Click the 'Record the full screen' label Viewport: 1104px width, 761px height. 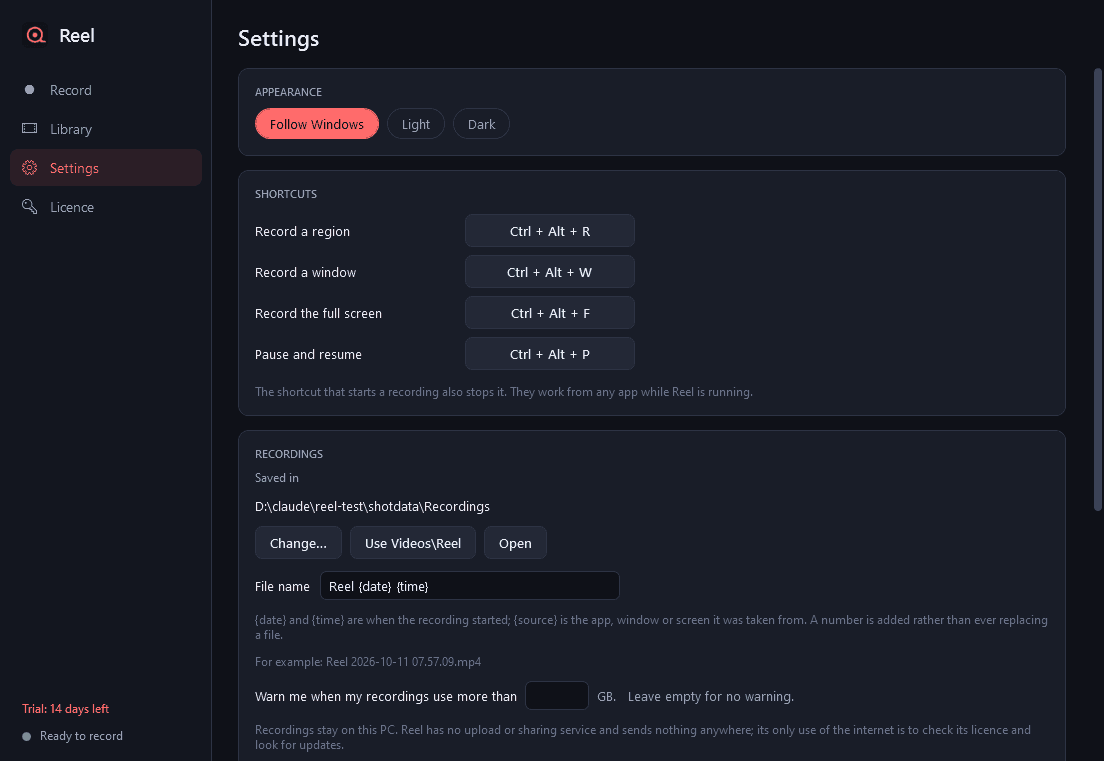coord(318,313)
